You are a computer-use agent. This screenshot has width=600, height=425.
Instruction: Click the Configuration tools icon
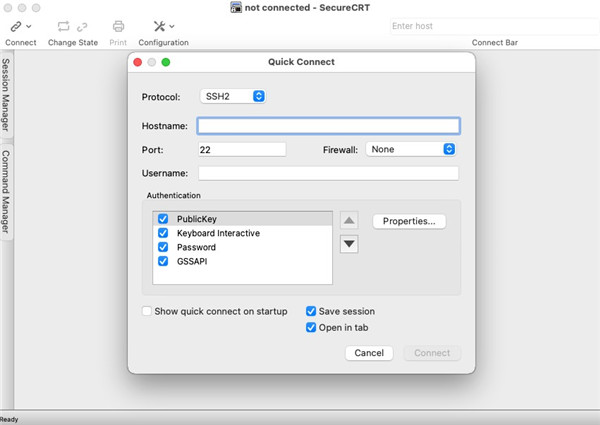point(159,26)
